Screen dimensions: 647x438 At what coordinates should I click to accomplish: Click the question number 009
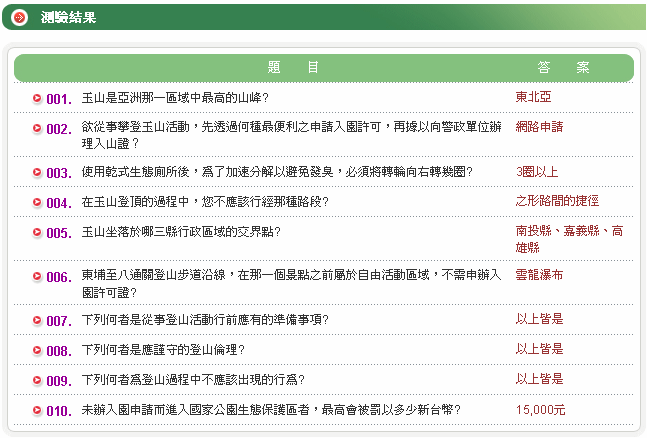tap(58, 381)
